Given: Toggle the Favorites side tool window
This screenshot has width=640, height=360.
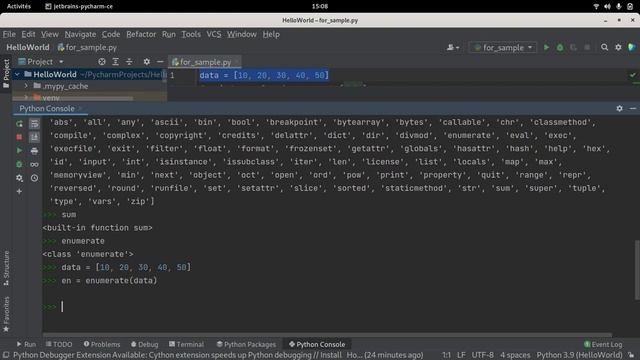Looking at the screenshot, I should coord(6,314).
